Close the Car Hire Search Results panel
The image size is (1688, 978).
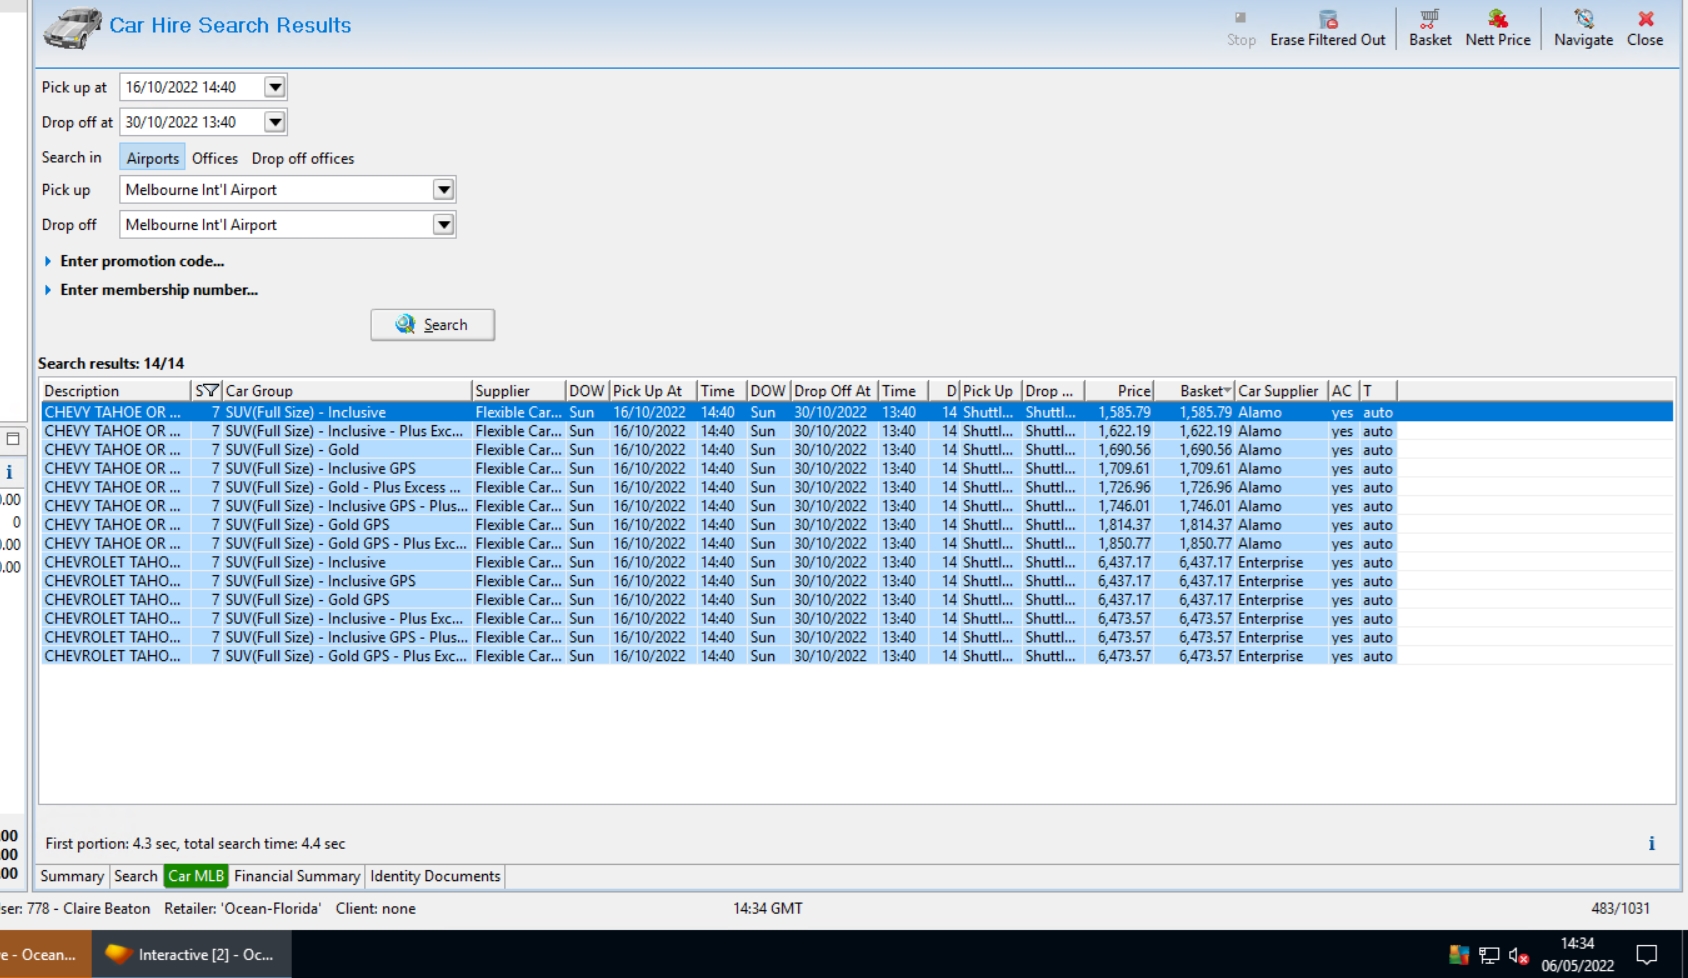(1645, 28)
